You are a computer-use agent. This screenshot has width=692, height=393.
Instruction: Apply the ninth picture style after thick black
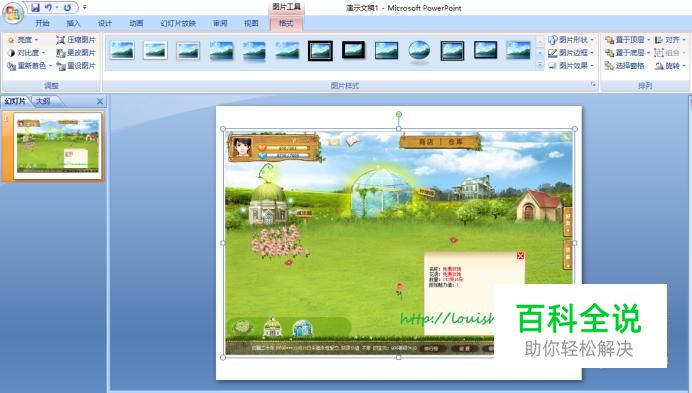pyautogui.click(x=387, y=50)
